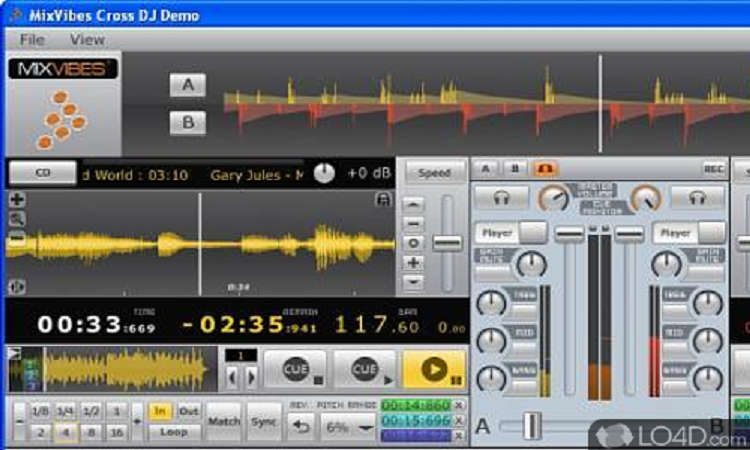
Task: Click the yellow play/pause button
Action: (434, 369)
